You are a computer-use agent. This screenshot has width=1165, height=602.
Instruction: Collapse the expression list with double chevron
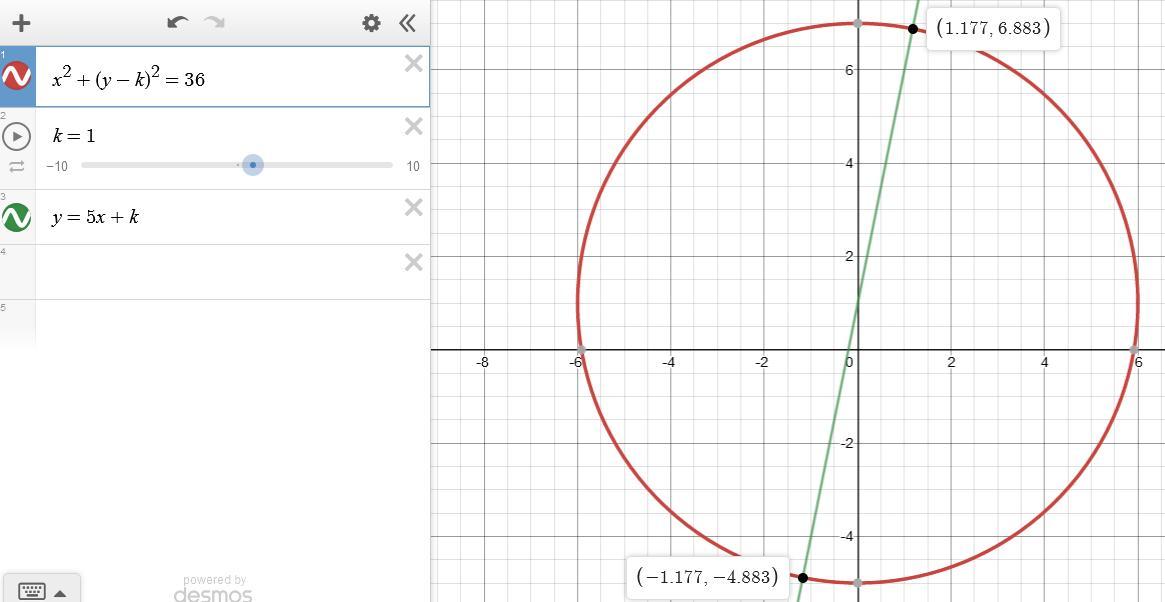407,23
